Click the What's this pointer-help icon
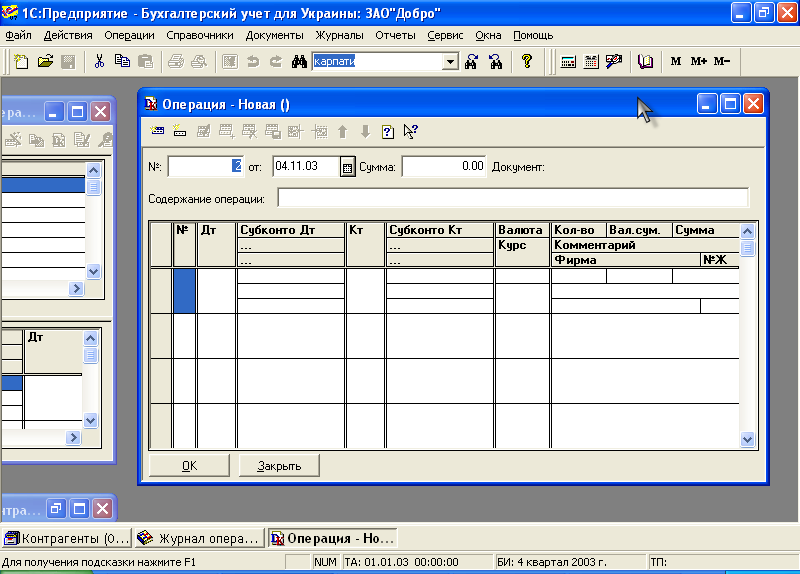Screen dimensions: 800x574 (x=411, y=132)
